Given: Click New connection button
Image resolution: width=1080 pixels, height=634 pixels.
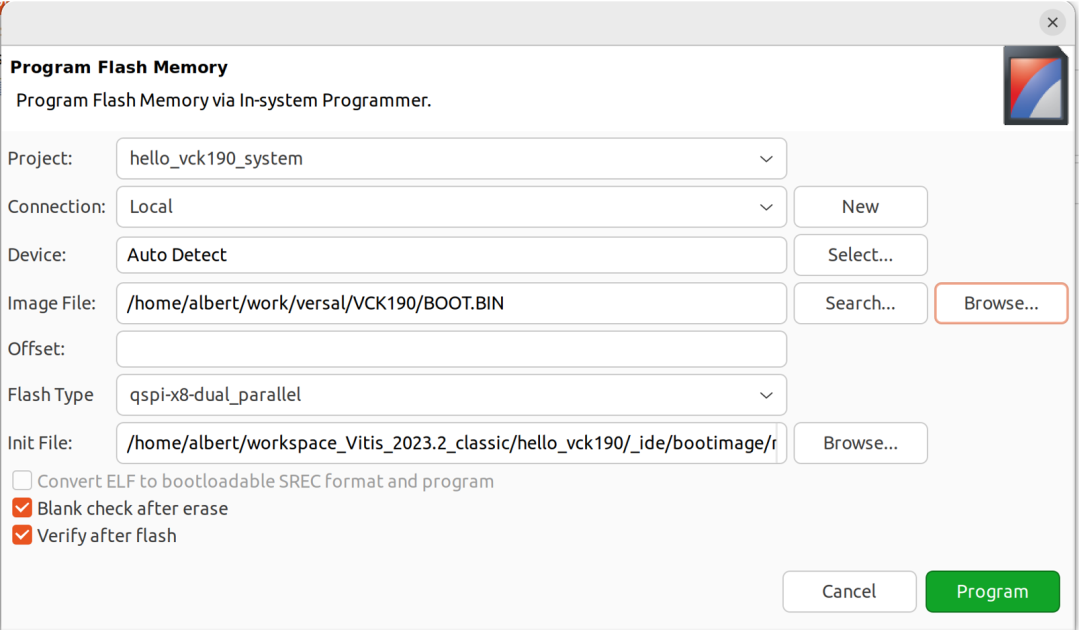Looking at the screenshot, I should coord(860,207).
